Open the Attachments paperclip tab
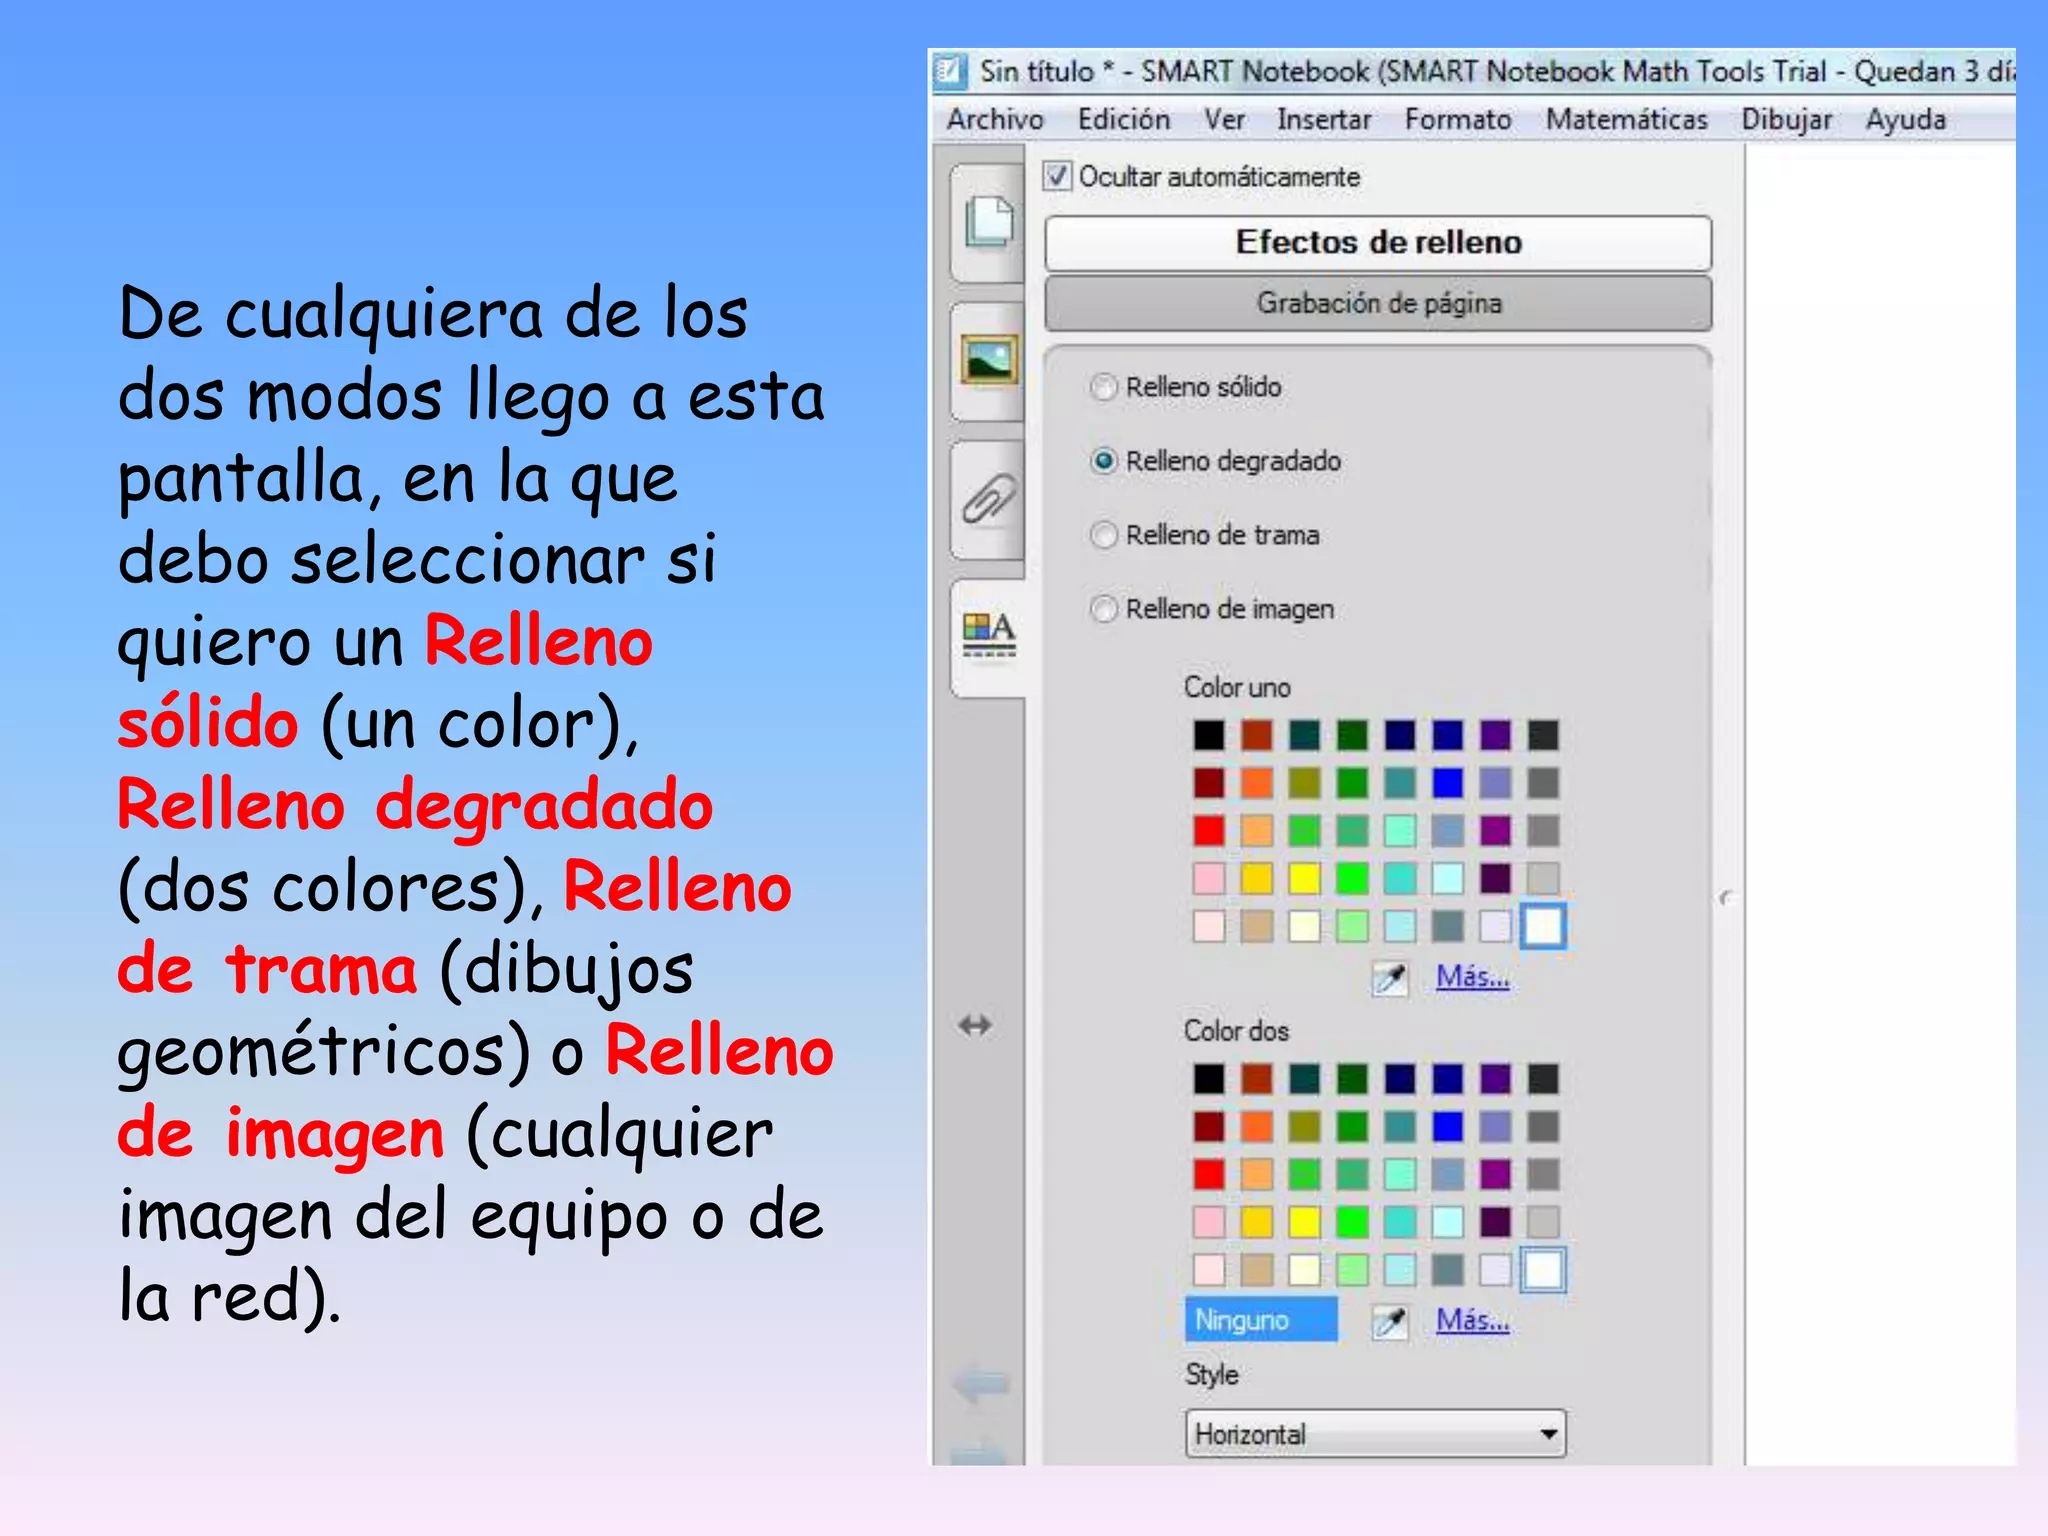The image size is (2048, 1536). [988, 498]
